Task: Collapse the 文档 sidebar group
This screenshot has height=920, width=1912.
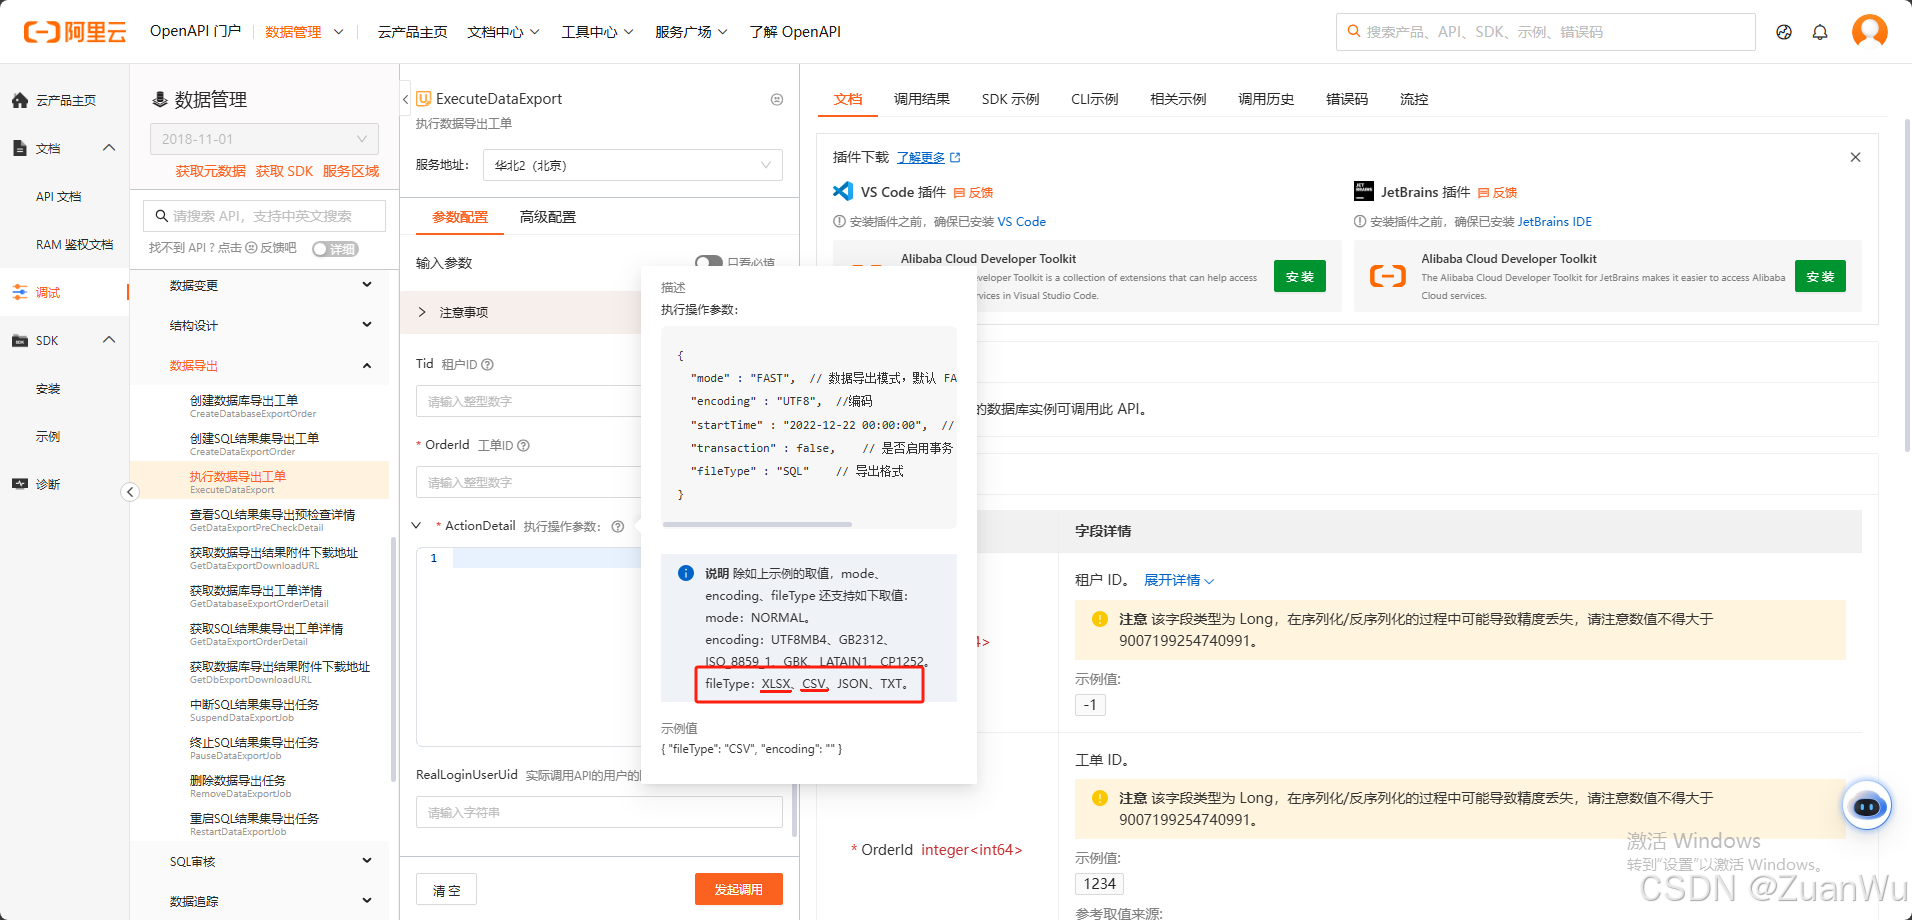Action: pos(109,148)
